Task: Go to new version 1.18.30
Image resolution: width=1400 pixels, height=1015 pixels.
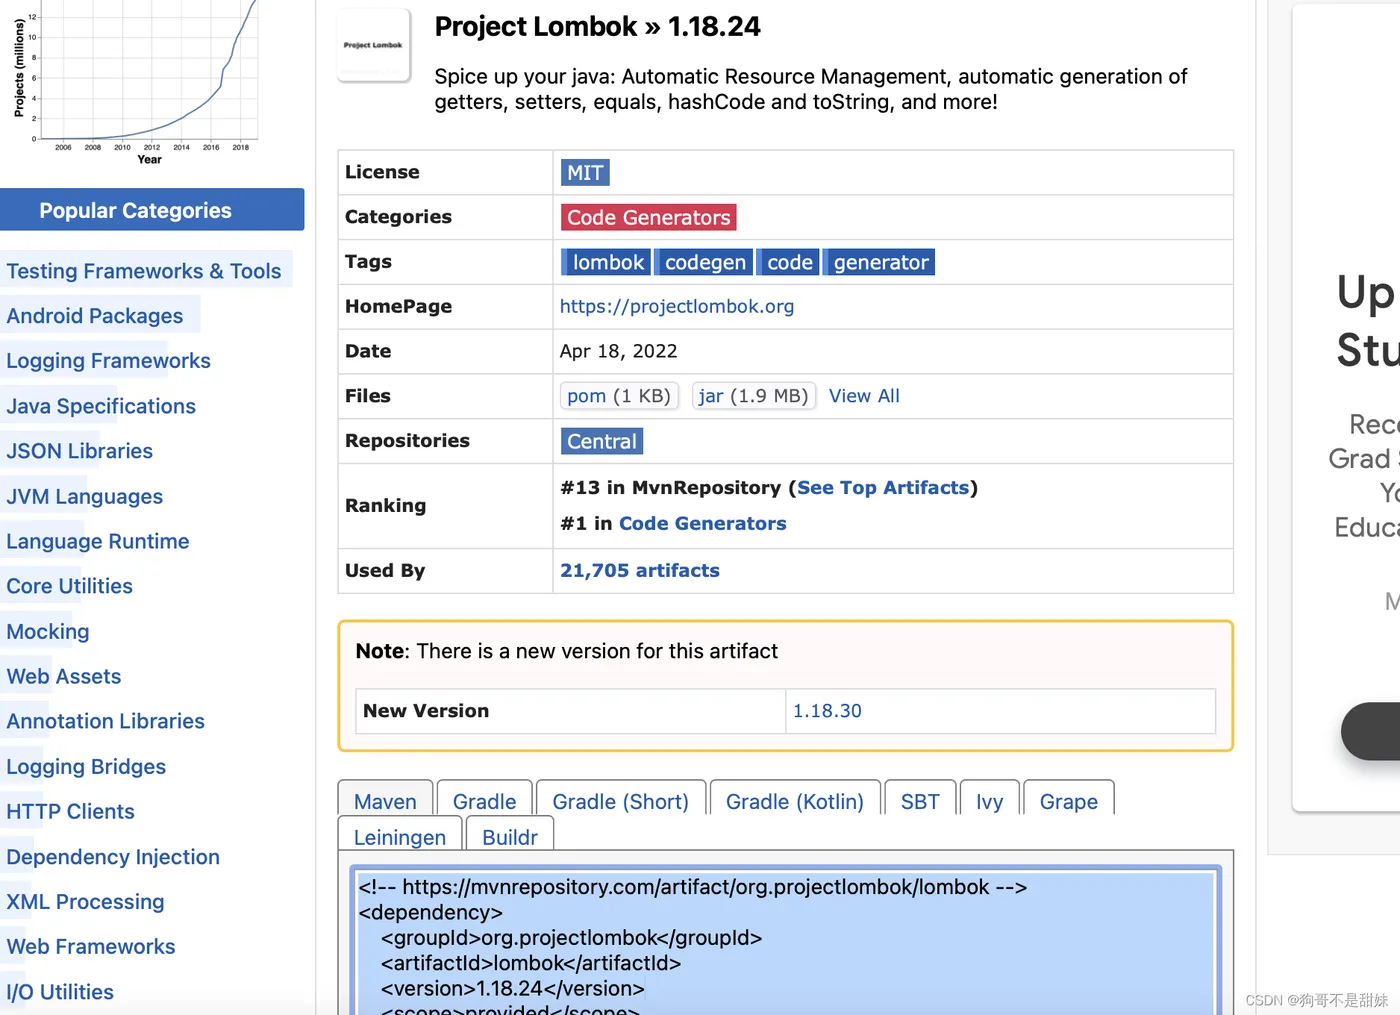Action: pyautogui.click(x=827, y=711)
